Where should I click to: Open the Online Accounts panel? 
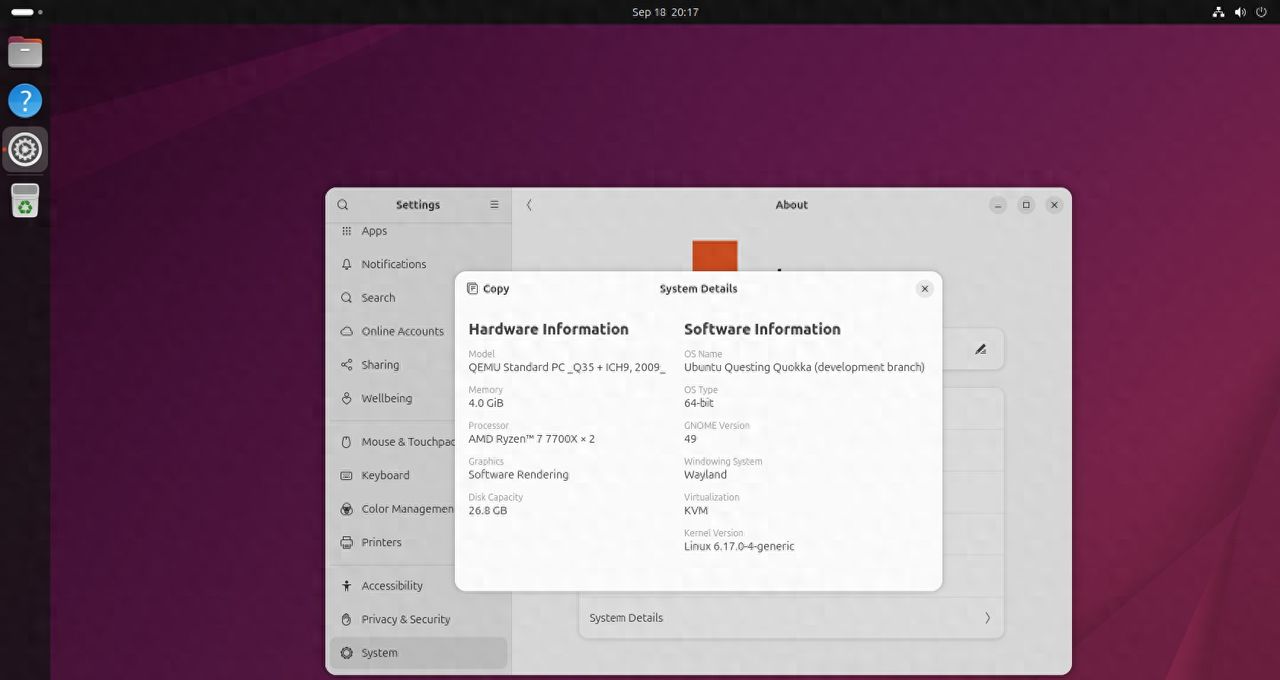[402, 331]
